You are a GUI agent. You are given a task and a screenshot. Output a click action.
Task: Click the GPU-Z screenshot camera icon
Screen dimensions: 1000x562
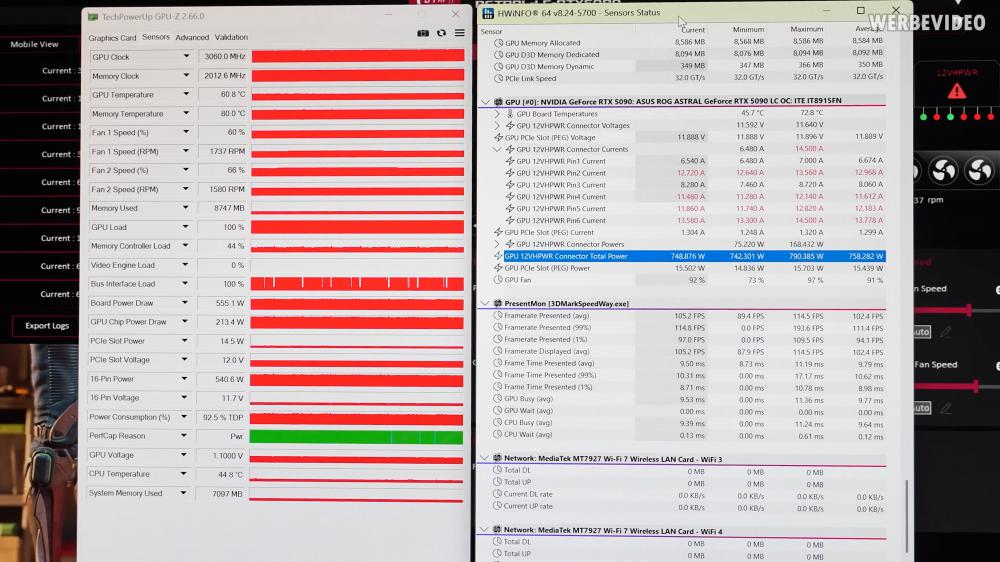423,33
